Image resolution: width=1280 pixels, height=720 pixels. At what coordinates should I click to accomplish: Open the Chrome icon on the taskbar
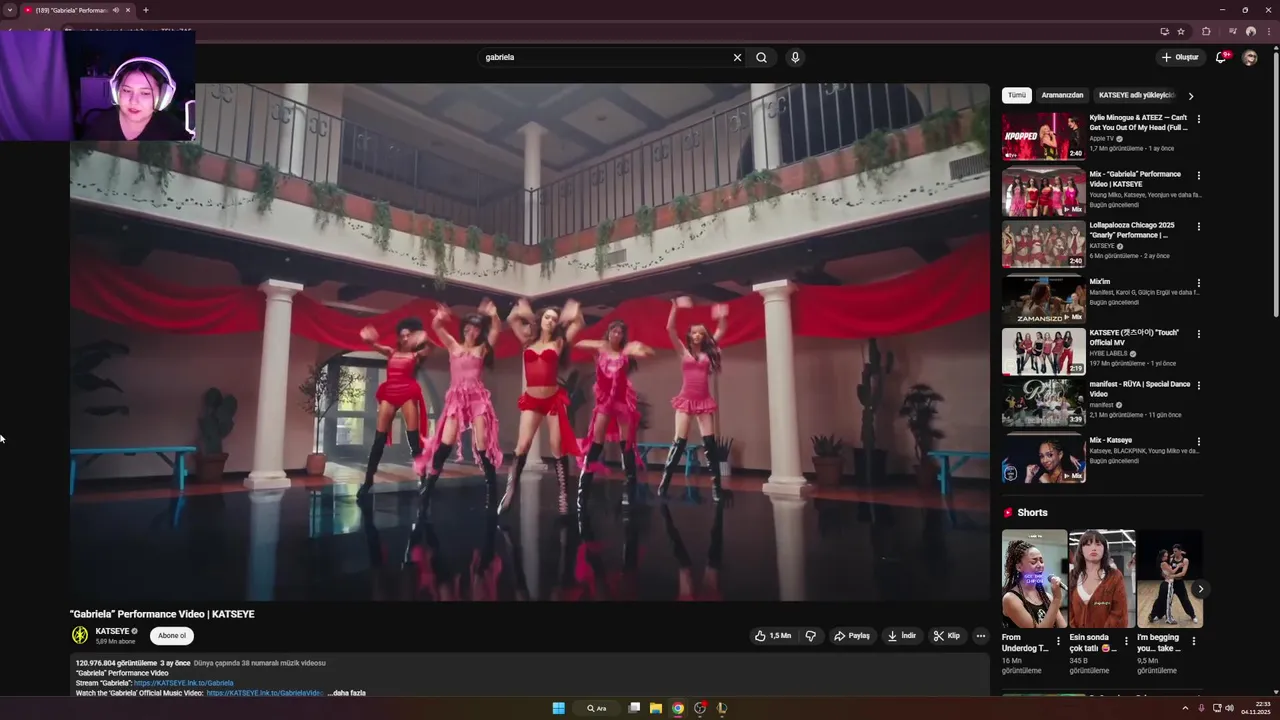coord(678,708)
